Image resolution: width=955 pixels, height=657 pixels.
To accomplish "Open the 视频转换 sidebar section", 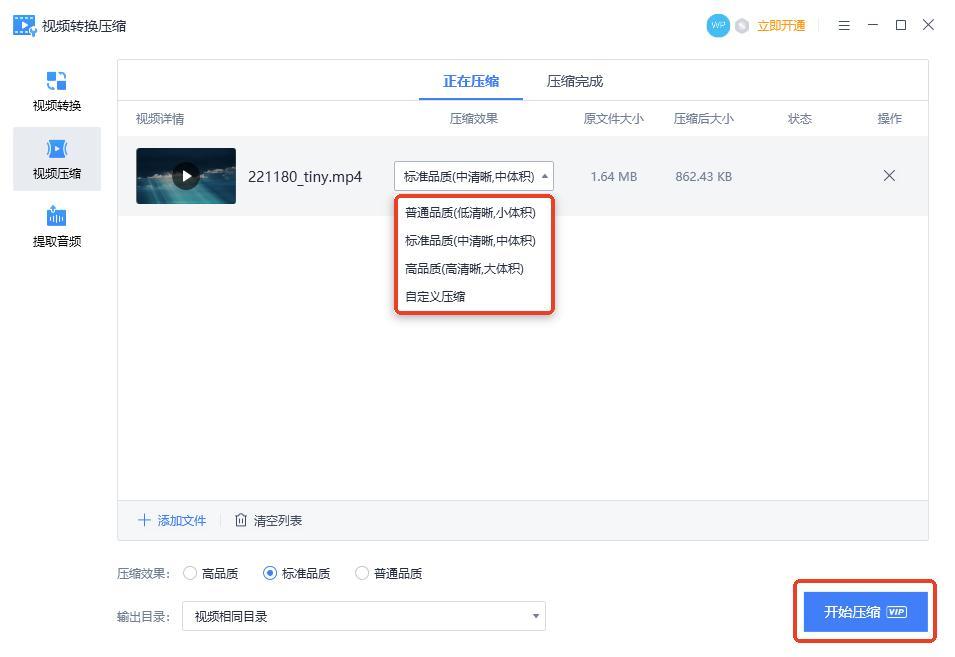I will pos(57,91).
